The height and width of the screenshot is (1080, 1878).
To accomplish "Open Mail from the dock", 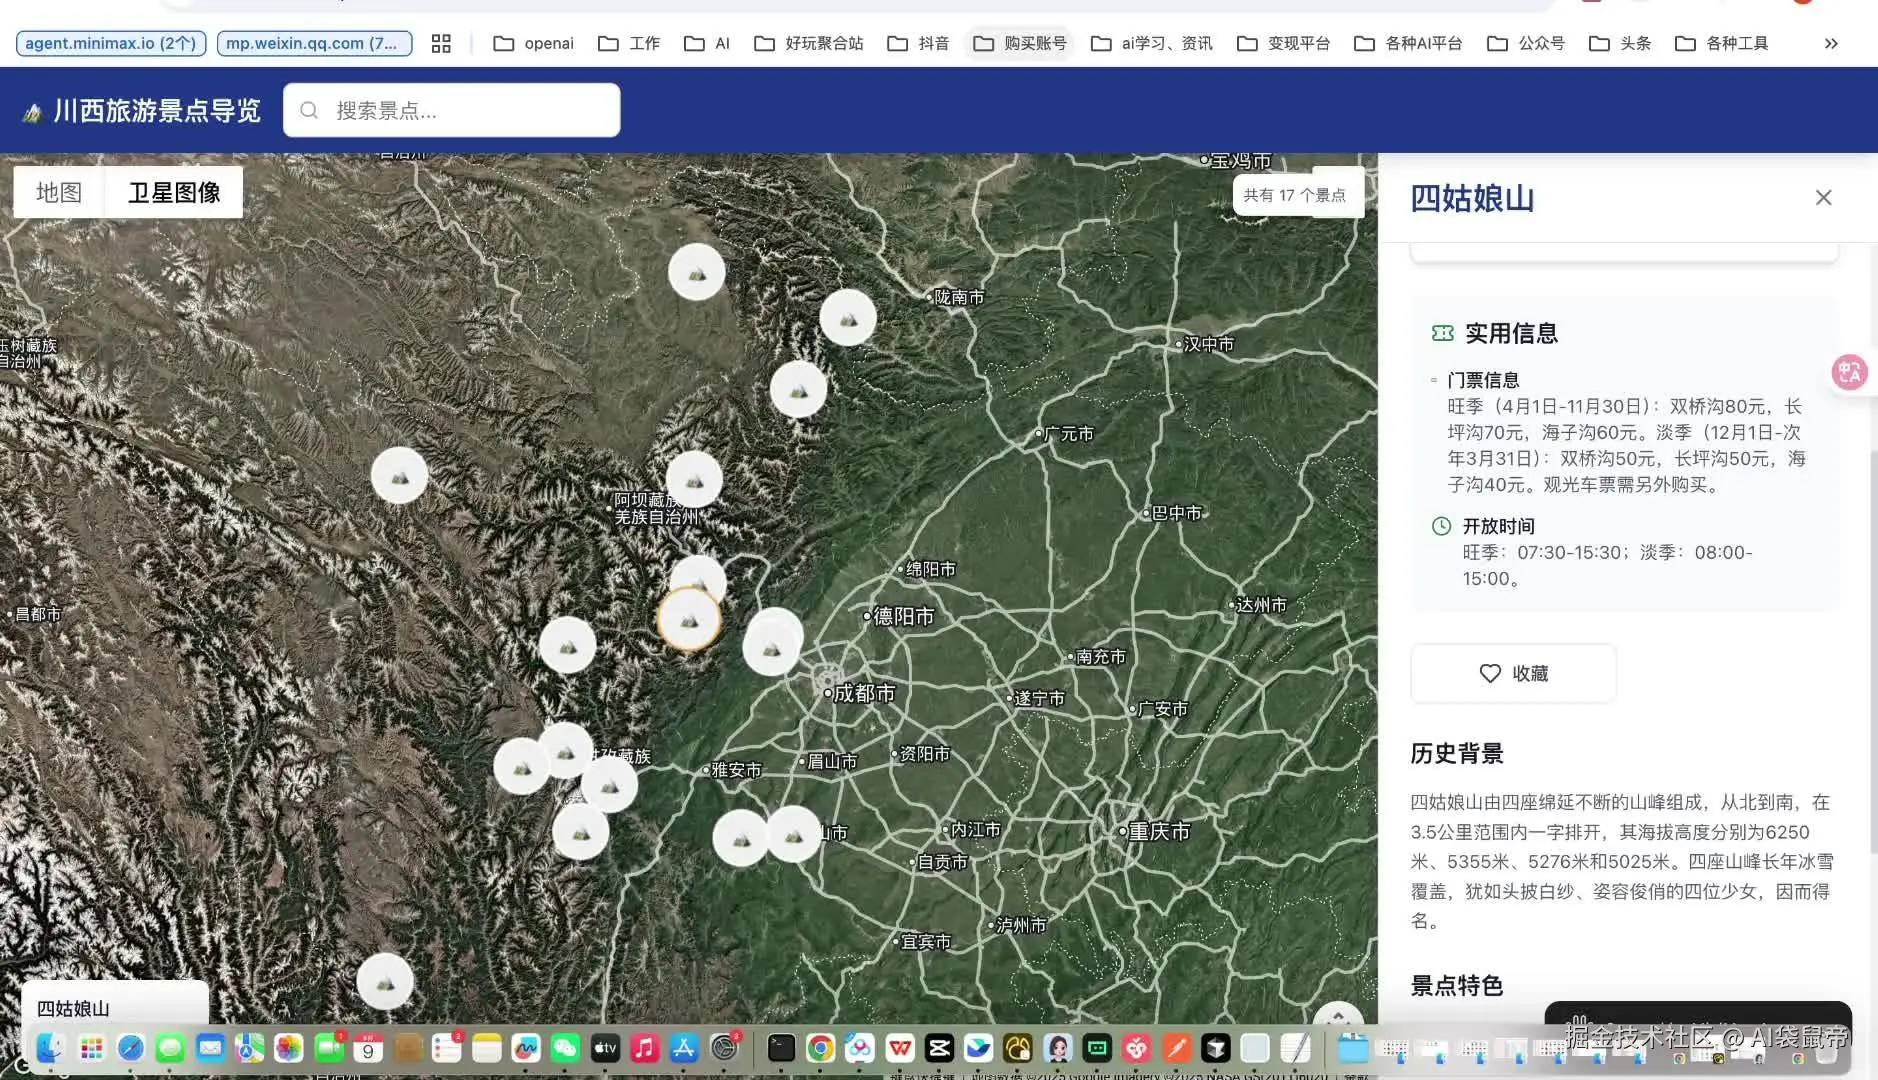I will [210, 1047].
